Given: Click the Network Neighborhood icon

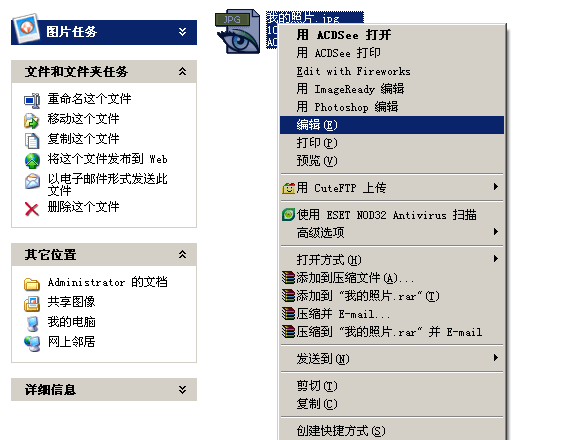Looking at the screenshot, I should point(32,344).
